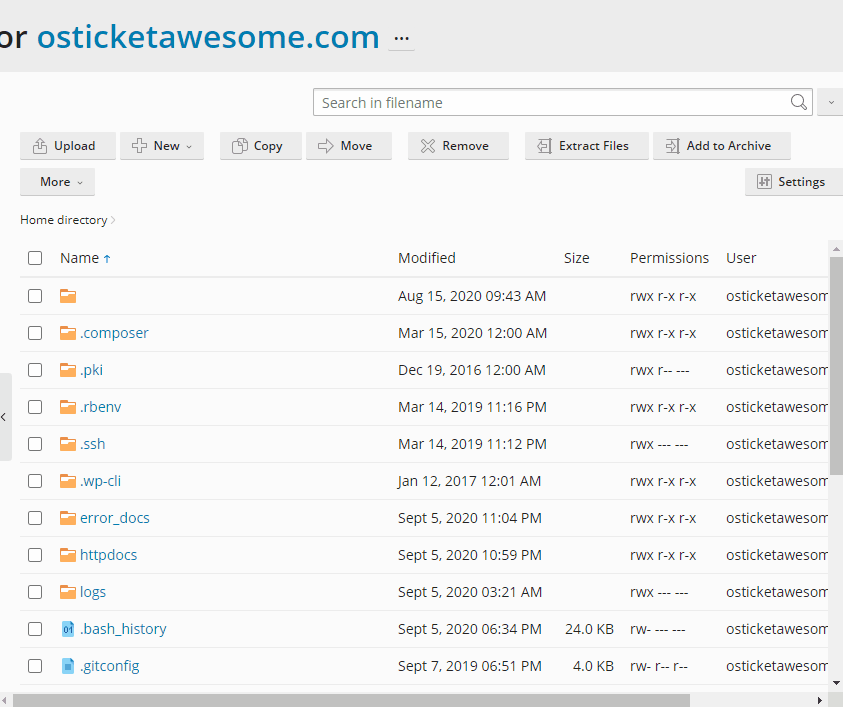Image resolution: width=843 pixels, height=707 pixels.
Task: Click the Remove button
Action: (x=458, y=146)
